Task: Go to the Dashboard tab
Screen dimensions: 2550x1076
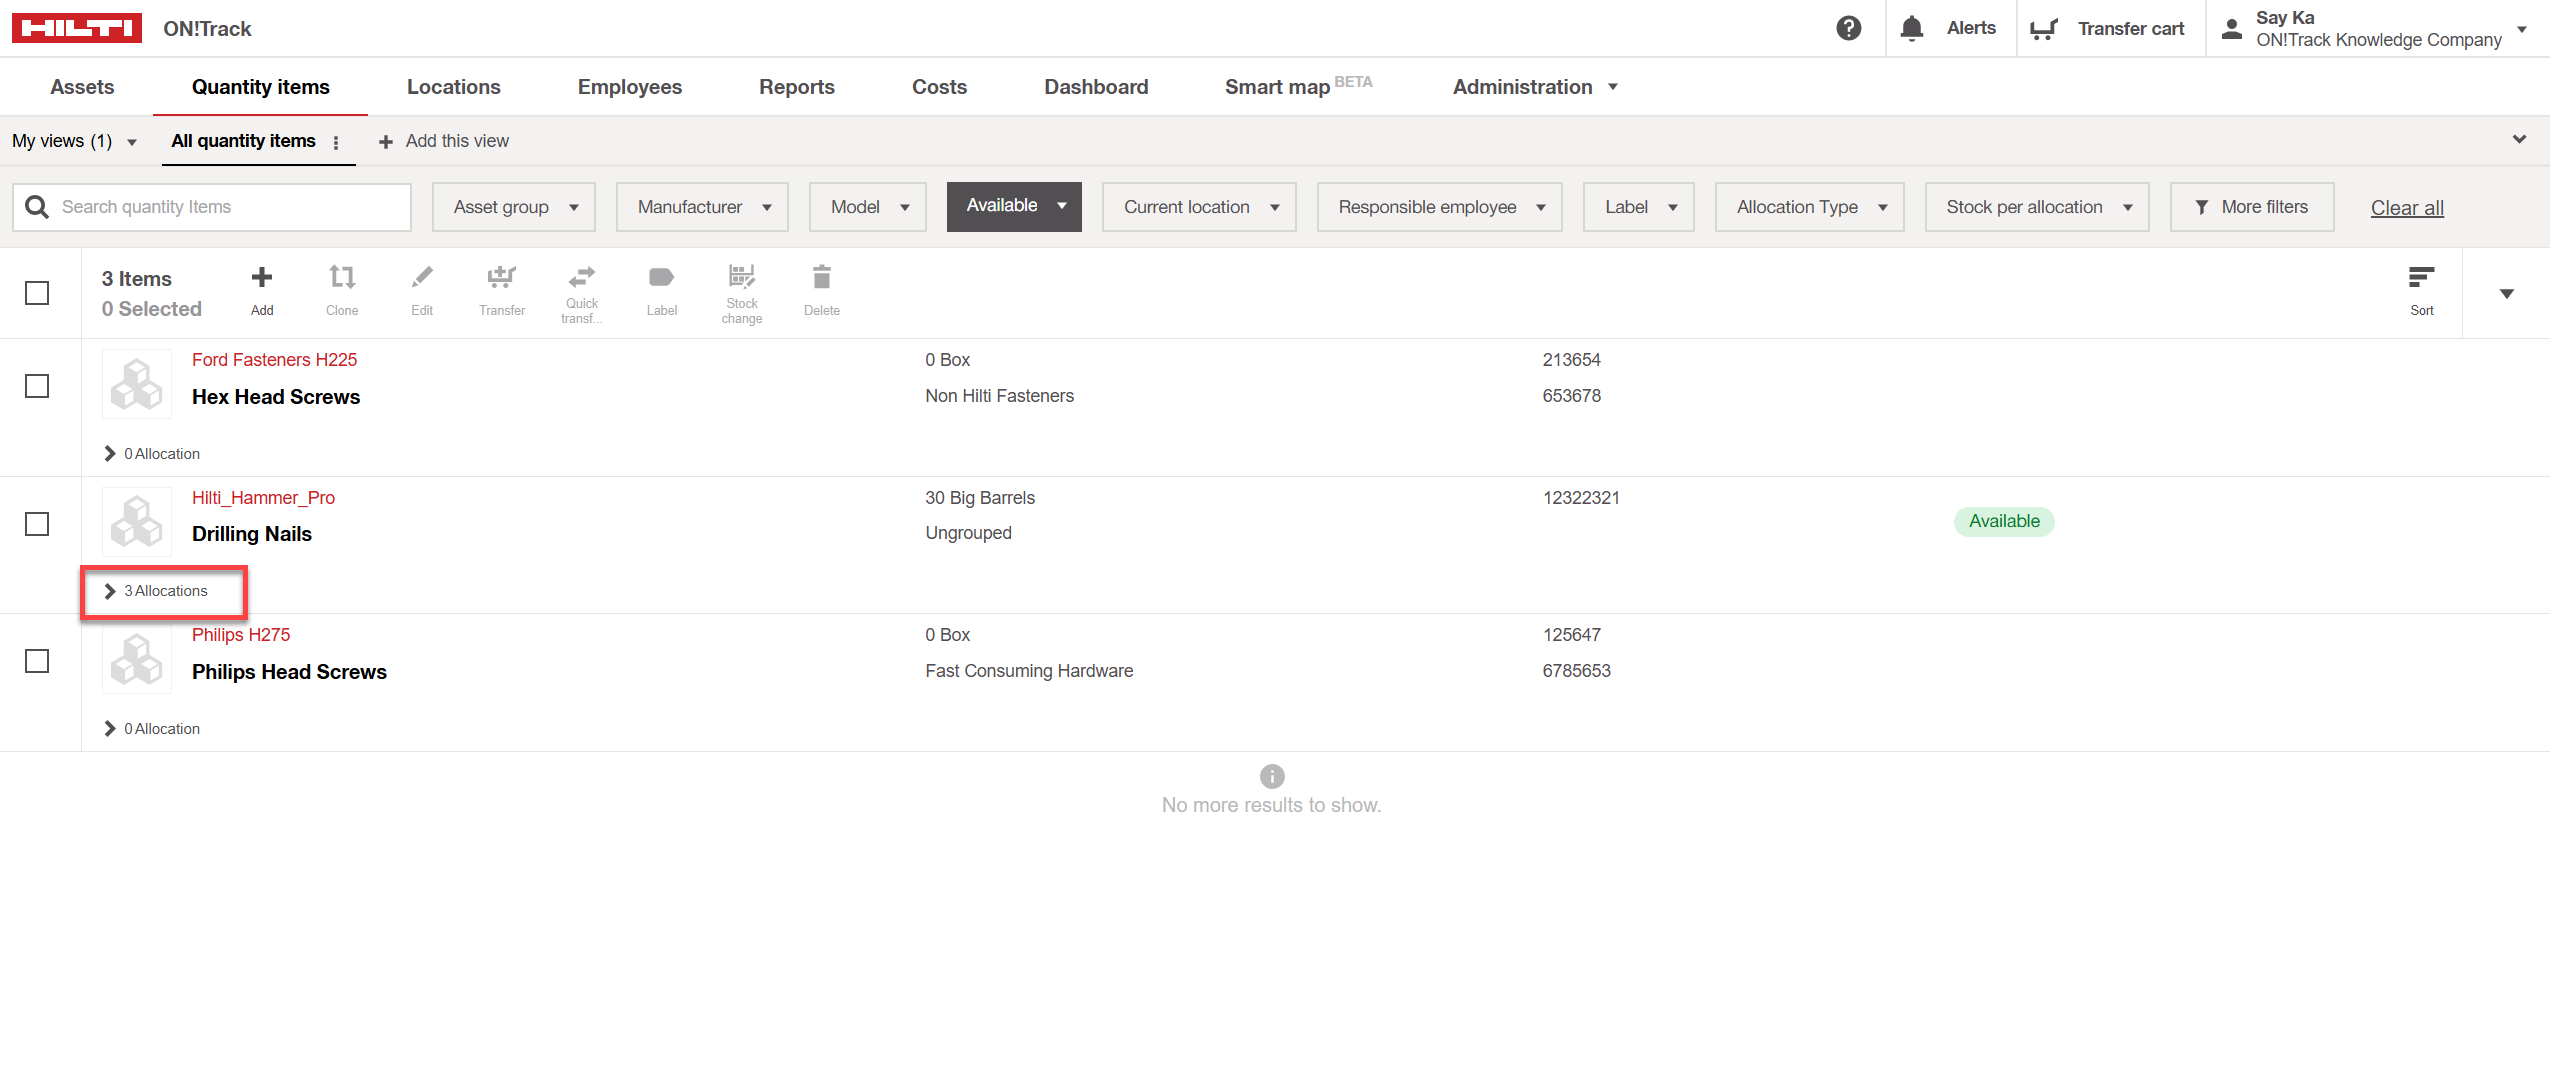Action: [x=1096, y=87]
